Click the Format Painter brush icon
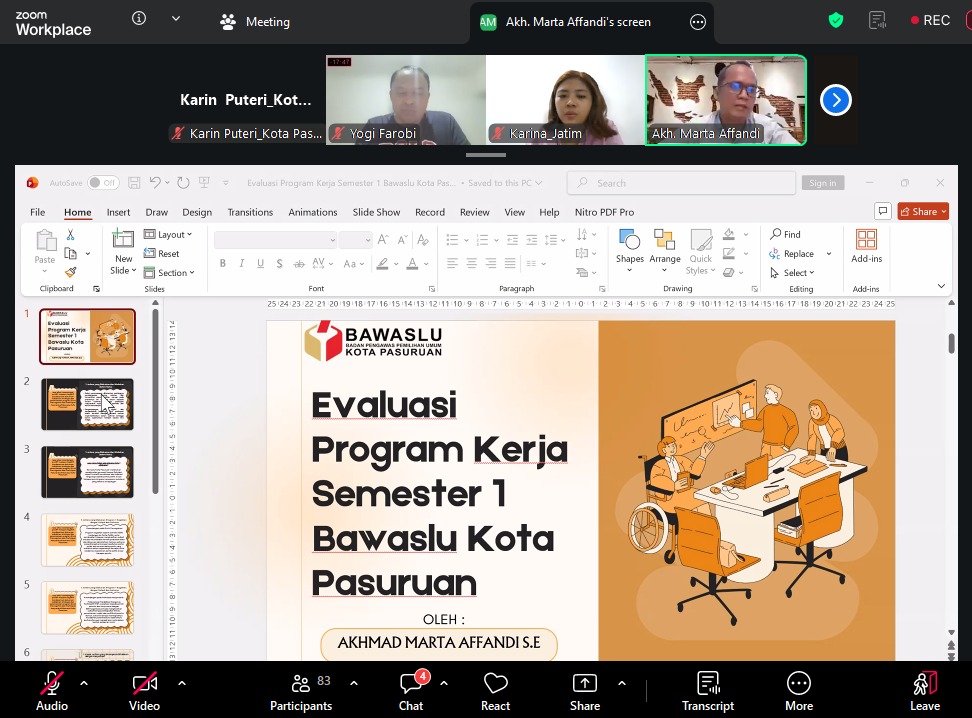Viewport: 972px width, 718px height. (71, 272)
